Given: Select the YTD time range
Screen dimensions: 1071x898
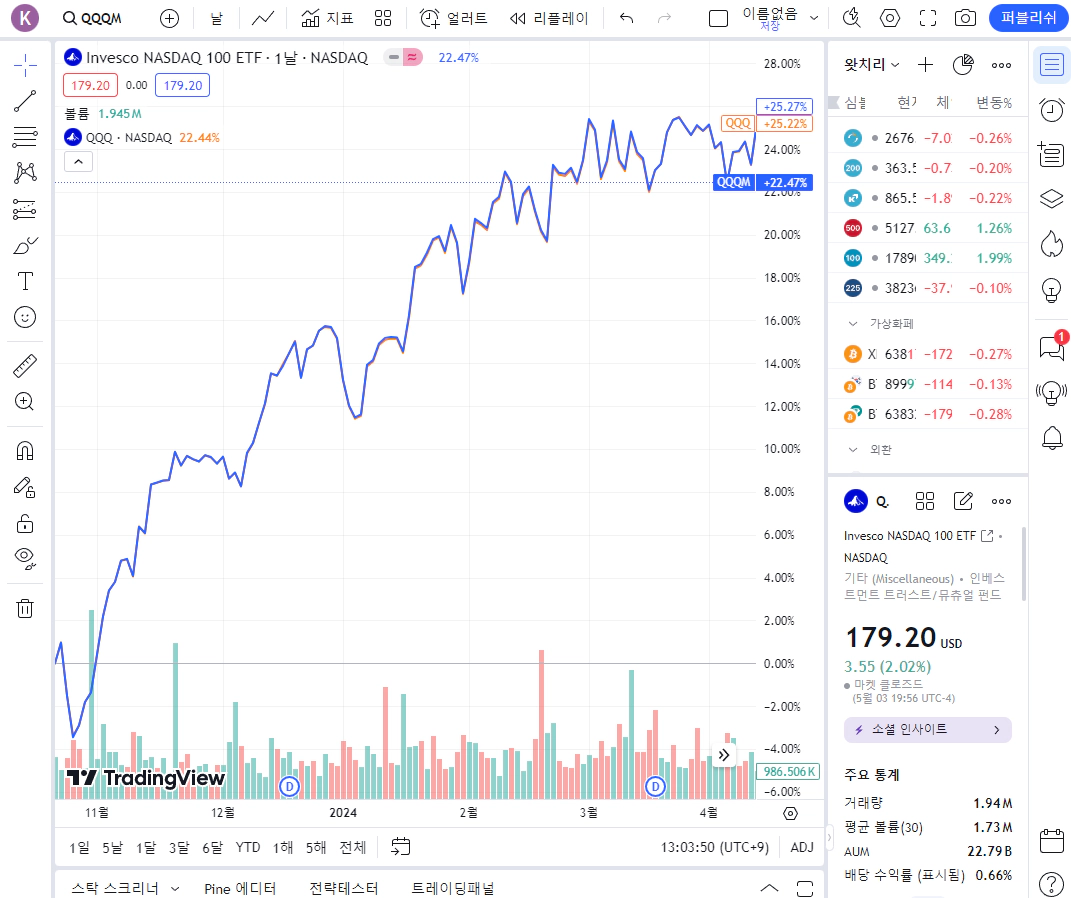Looking at the screenshot, I should 248,847.
